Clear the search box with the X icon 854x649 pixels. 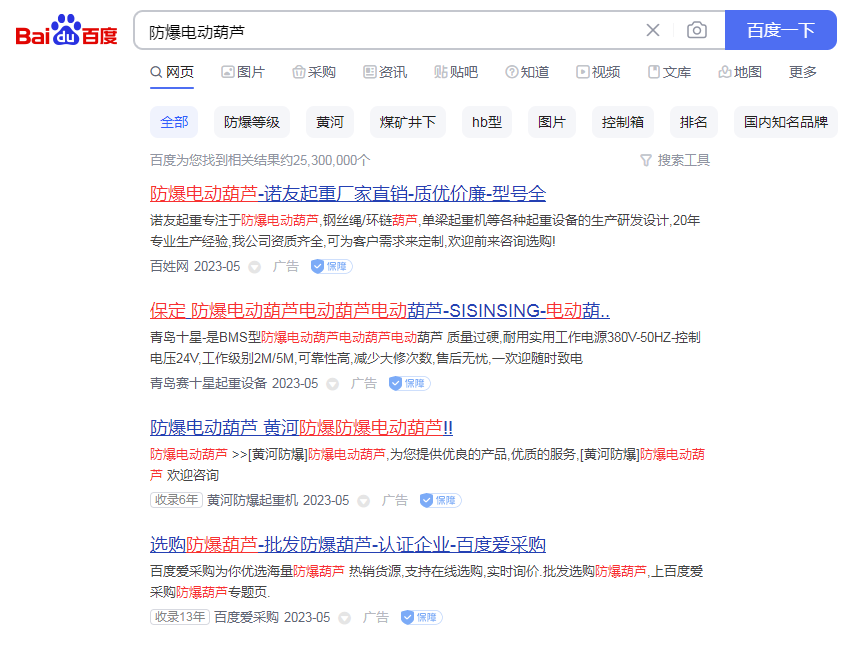(653, 30)
